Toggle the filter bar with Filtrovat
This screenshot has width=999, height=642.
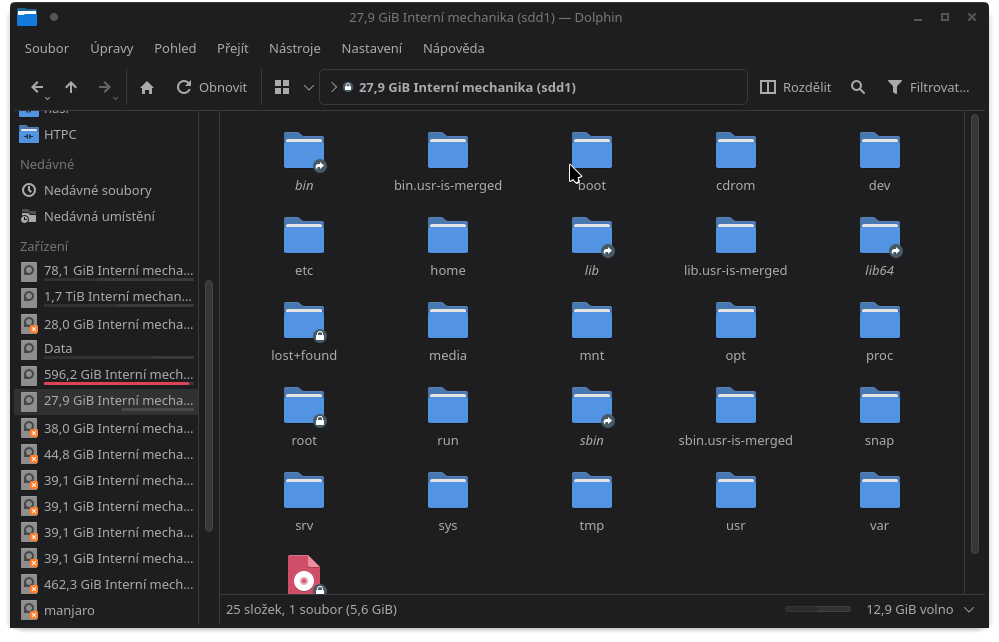point(929,87)
